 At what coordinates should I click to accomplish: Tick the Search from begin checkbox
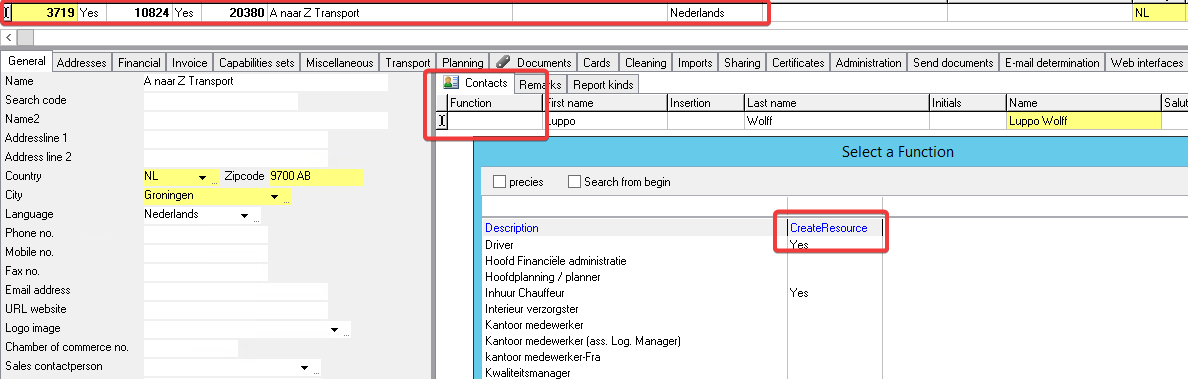click(x=574, y=182)
